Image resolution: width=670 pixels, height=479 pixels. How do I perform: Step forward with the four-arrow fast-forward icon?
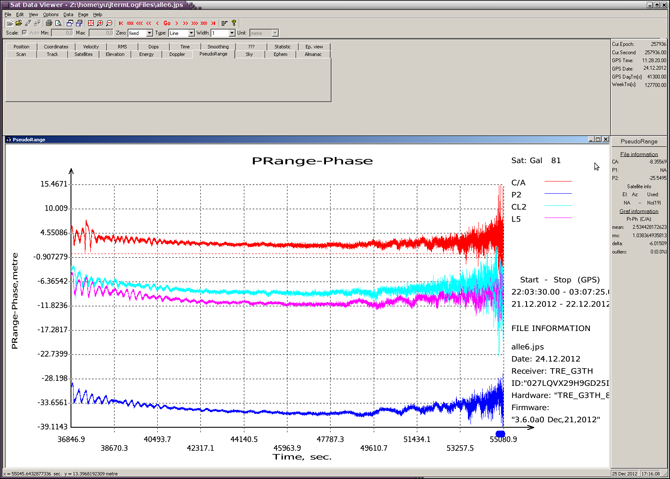coord(204,23)
